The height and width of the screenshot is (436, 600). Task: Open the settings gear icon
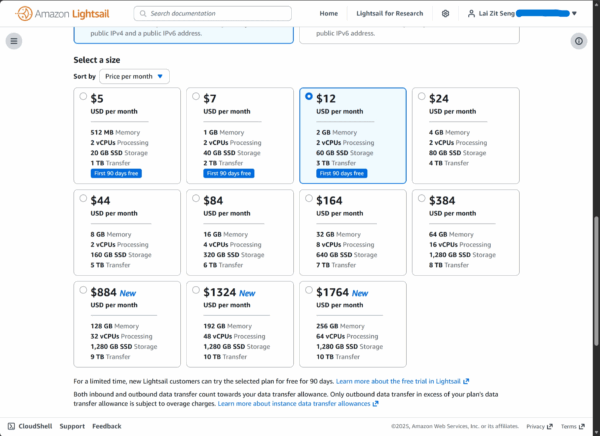coord(445,14)
